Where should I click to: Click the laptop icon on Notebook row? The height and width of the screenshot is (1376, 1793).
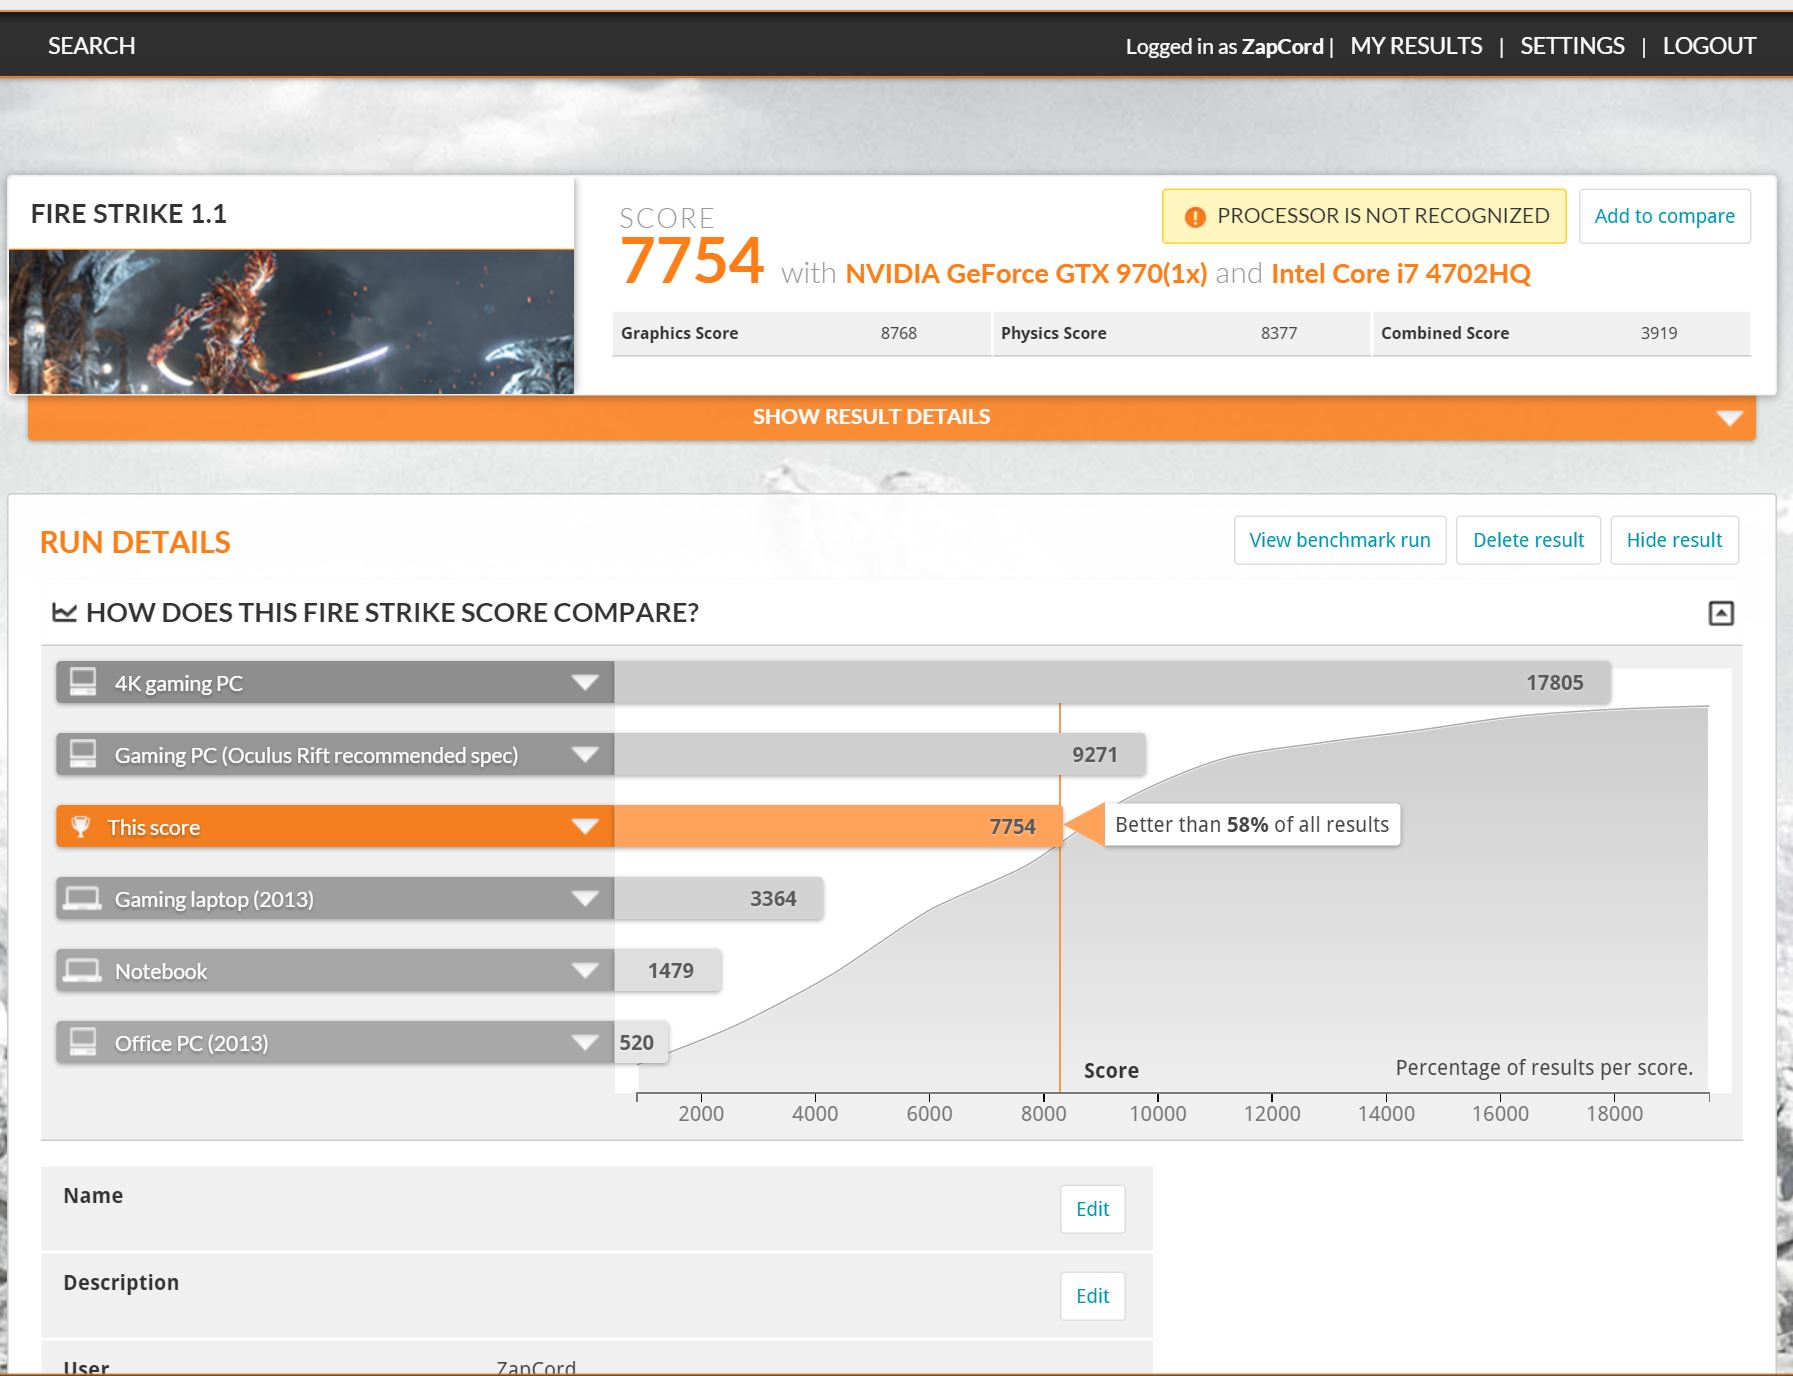(x=82, y=970)
